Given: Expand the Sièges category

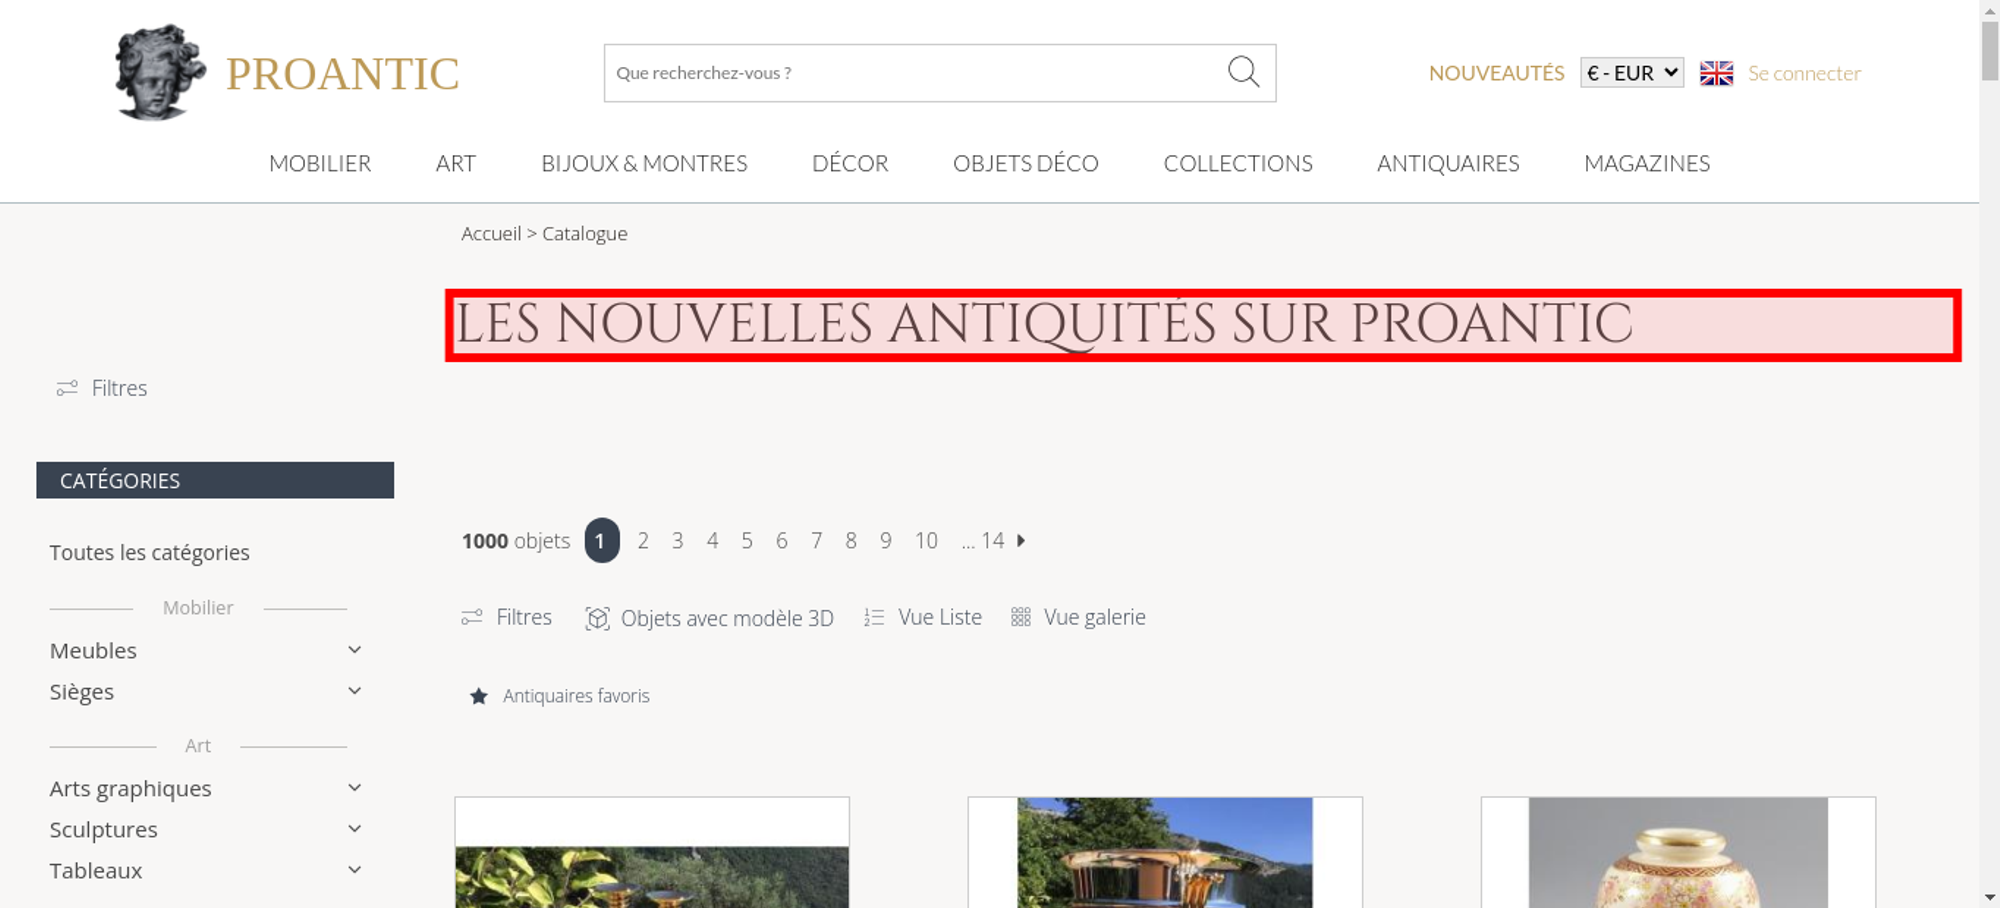Looking at the screenshot, I should [354, 691].
